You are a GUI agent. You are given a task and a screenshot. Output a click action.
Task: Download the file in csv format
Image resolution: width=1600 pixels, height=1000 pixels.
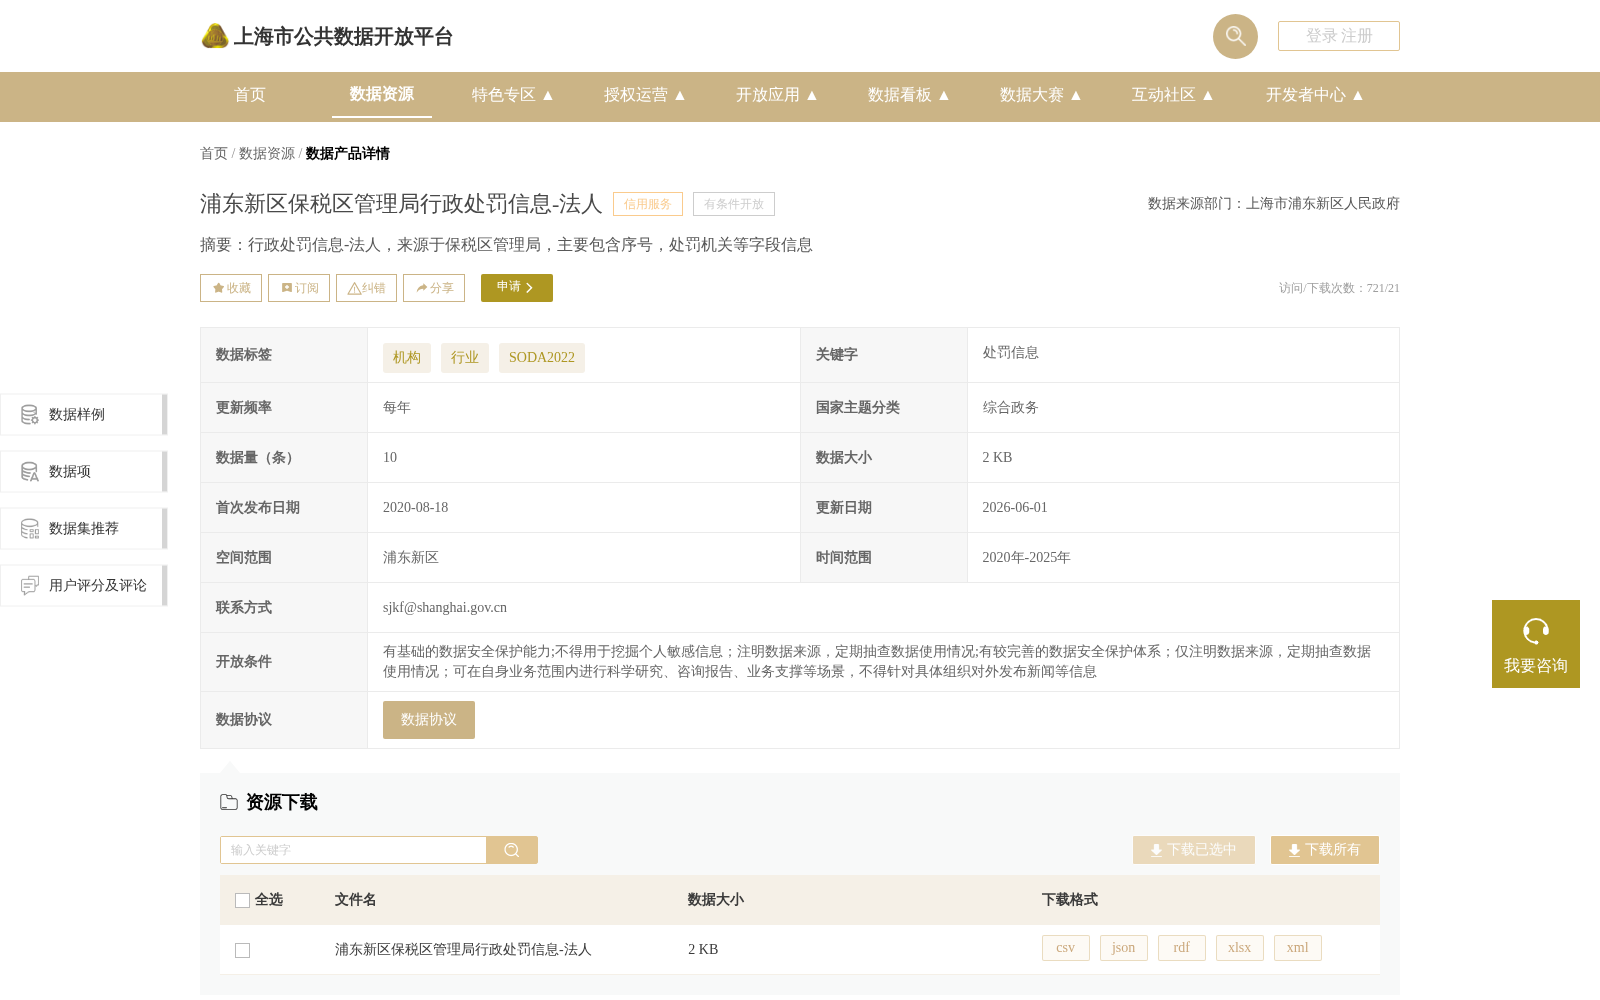(x=1066, y=948)
